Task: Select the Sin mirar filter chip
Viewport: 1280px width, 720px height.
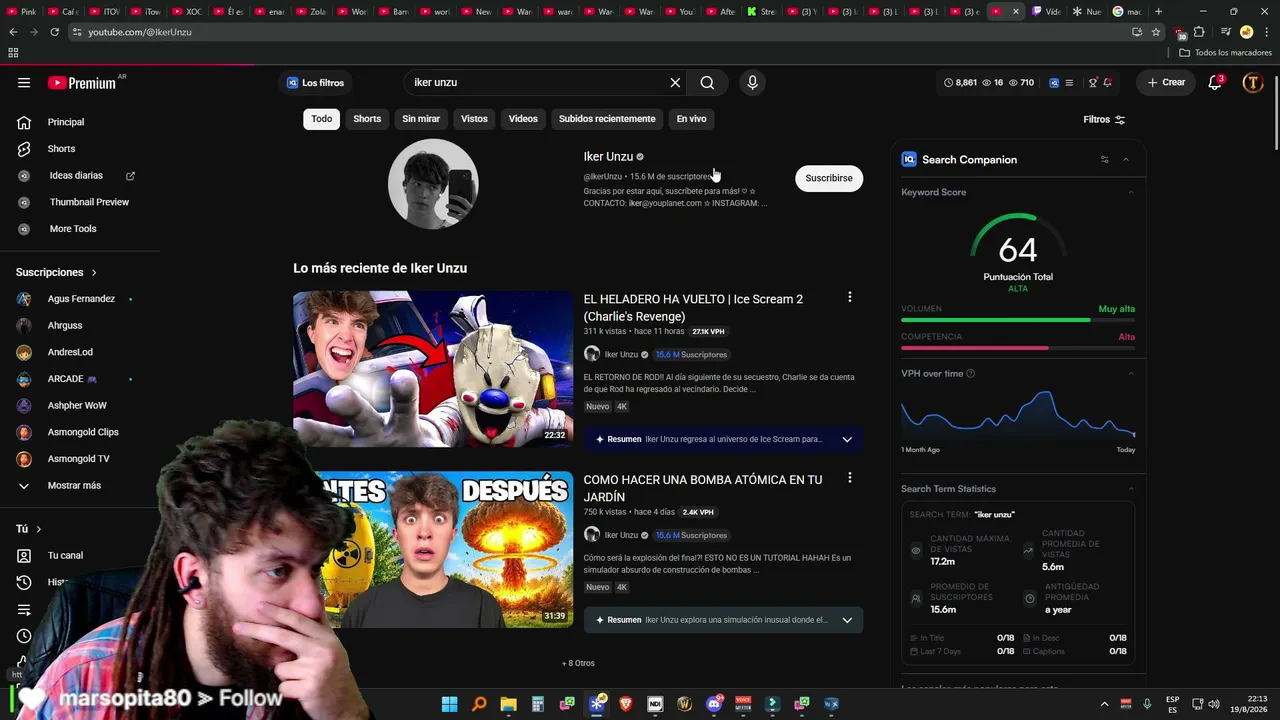Action: (x=421, y=119)
